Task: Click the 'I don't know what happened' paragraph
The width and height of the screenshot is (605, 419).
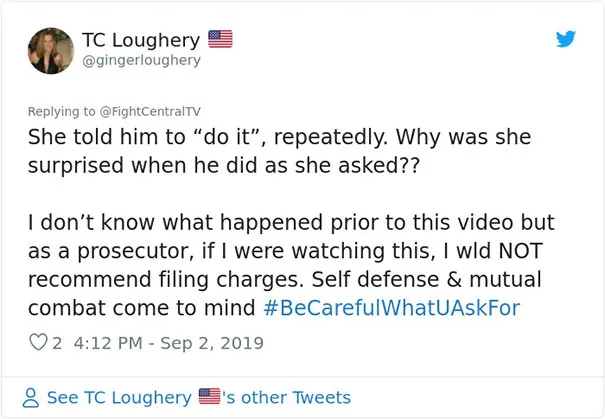Action: click(x=291, y=265)
